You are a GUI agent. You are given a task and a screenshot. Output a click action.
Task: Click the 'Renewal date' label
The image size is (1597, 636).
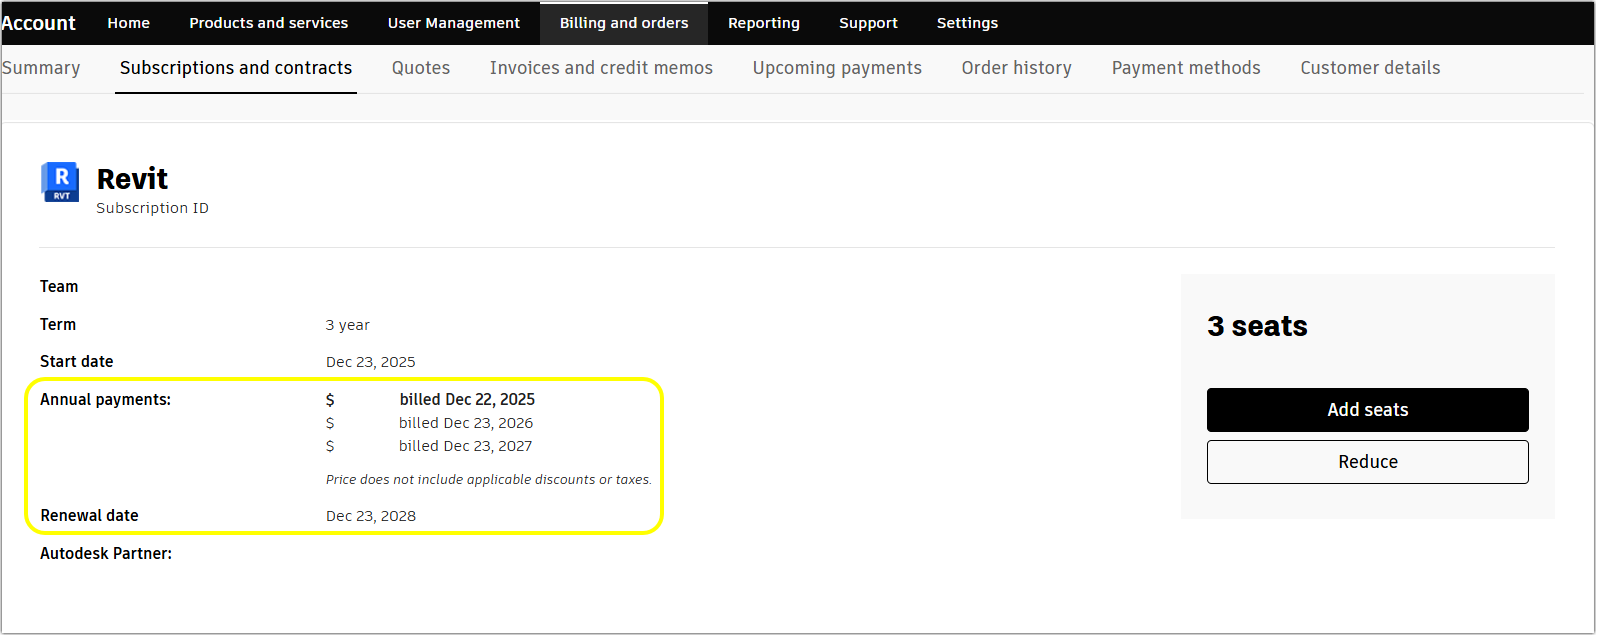(89, 516)
